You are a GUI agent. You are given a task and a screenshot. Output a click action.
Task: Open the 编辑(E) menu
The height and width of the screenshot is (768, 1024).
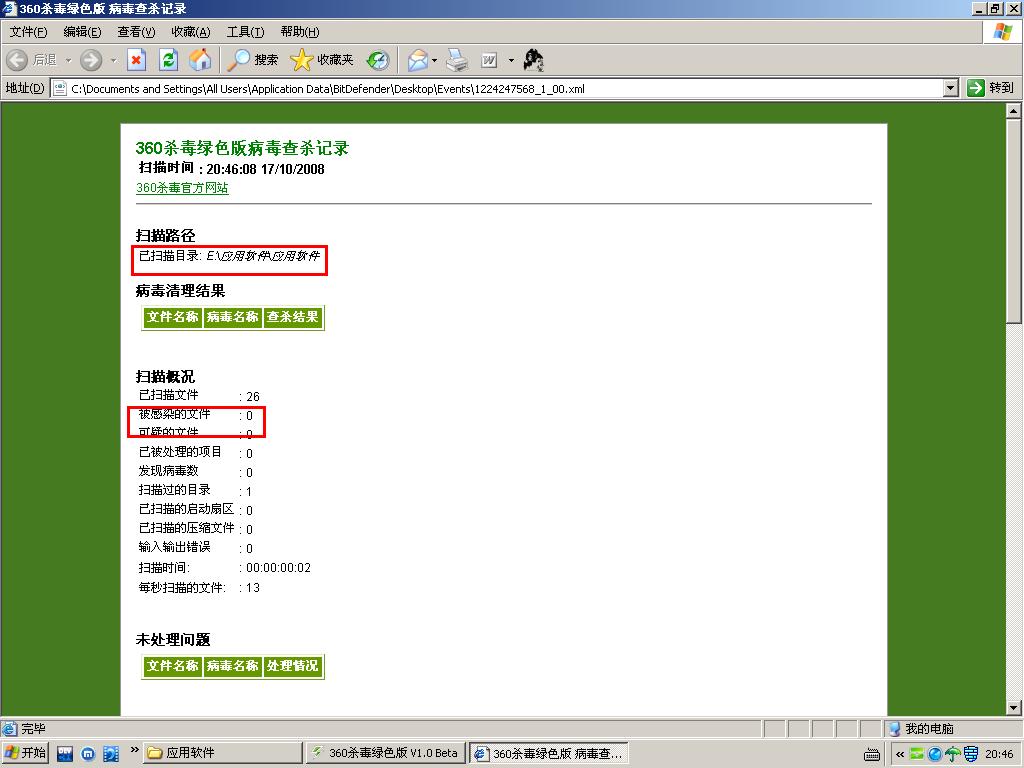(x=82, y=32)
